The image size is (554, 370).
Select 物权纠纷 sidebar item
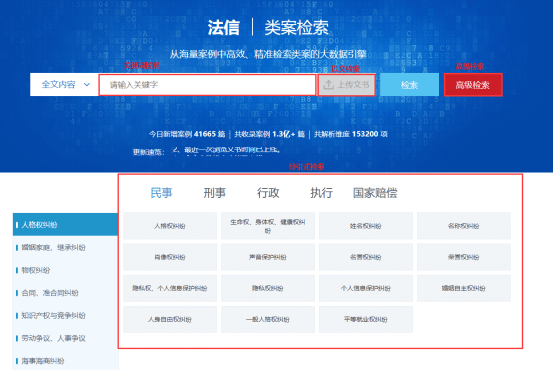tap(65, 270)
